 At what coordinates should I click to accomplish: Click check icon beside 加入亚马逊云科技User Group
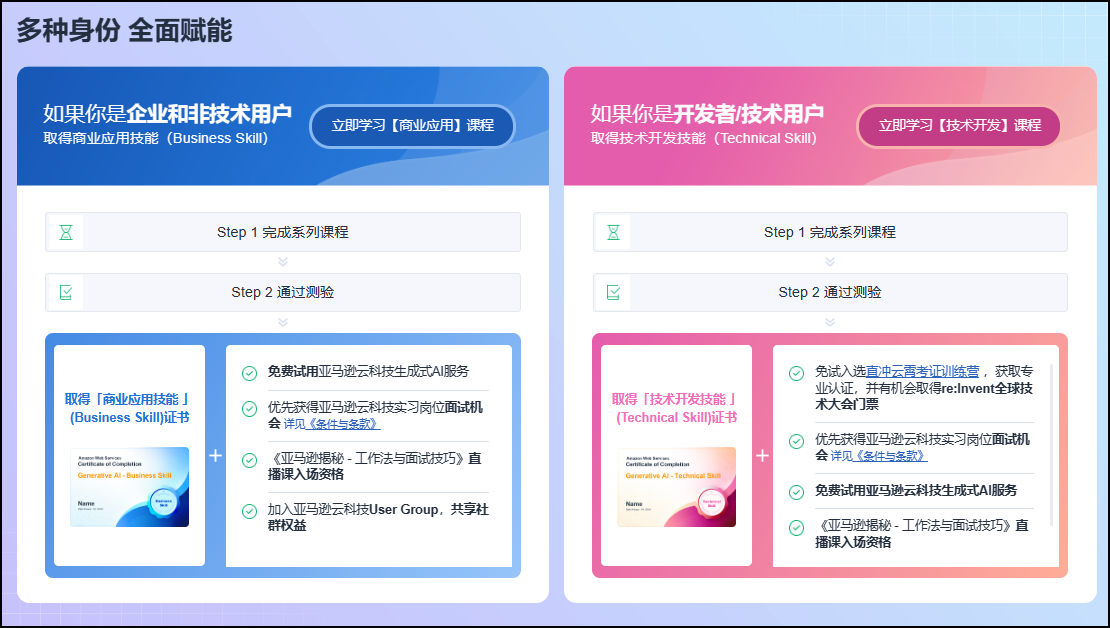[249, 511]
